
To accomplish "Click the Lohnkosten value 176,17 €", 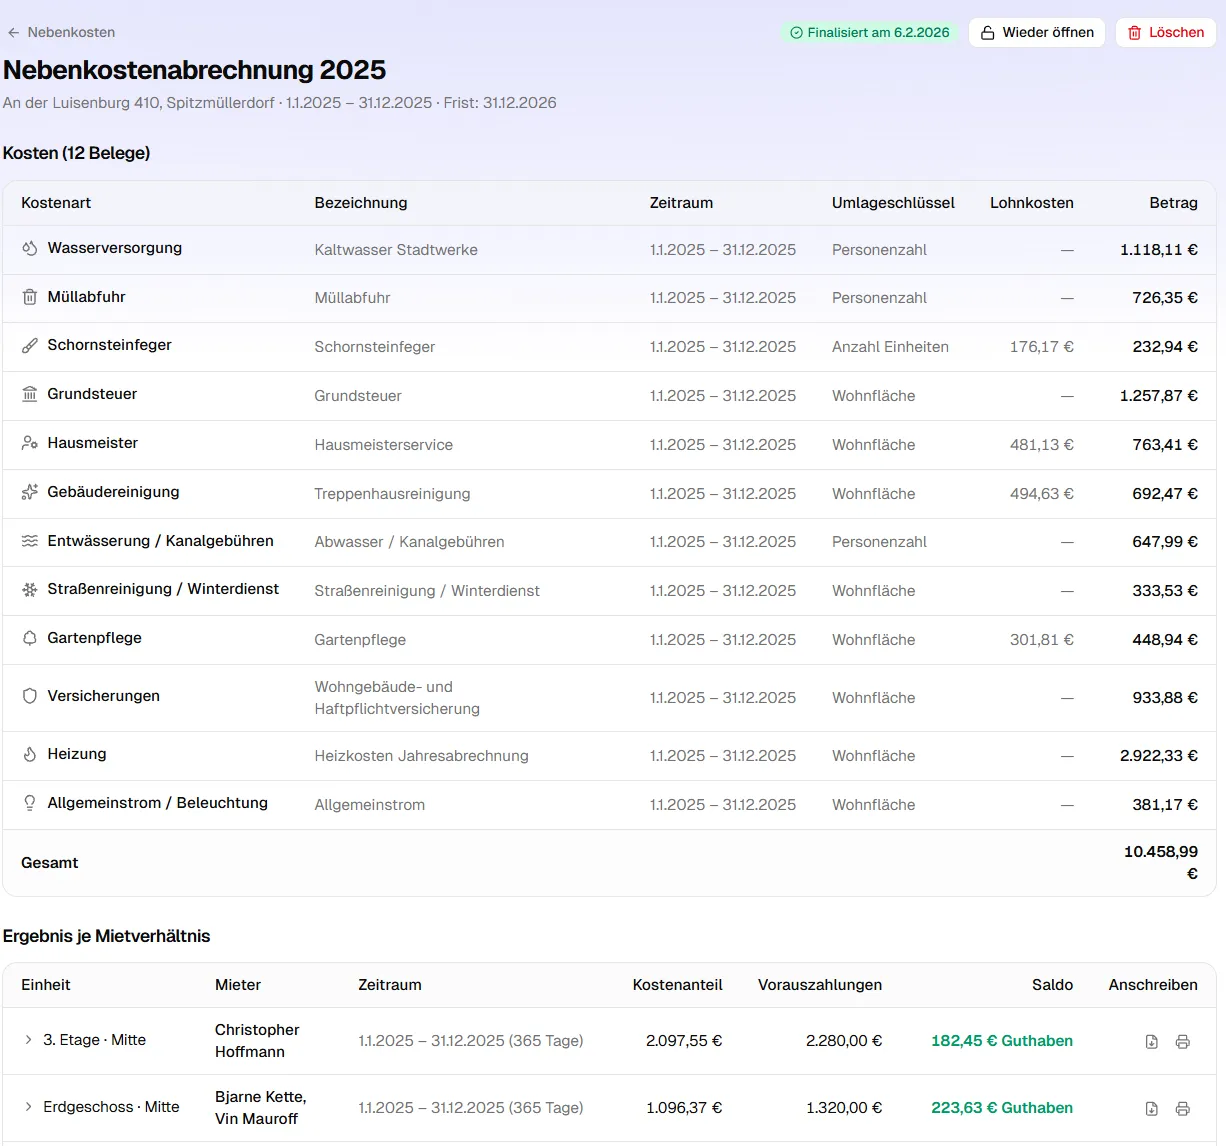I will [1041, 347].
